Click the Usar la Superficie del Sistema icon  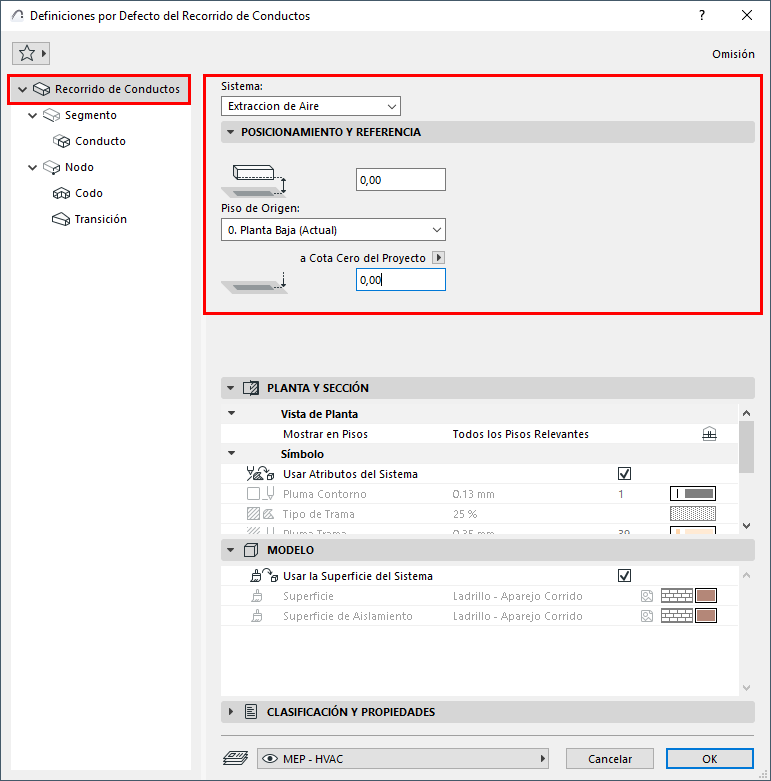[x=264, y=576]
